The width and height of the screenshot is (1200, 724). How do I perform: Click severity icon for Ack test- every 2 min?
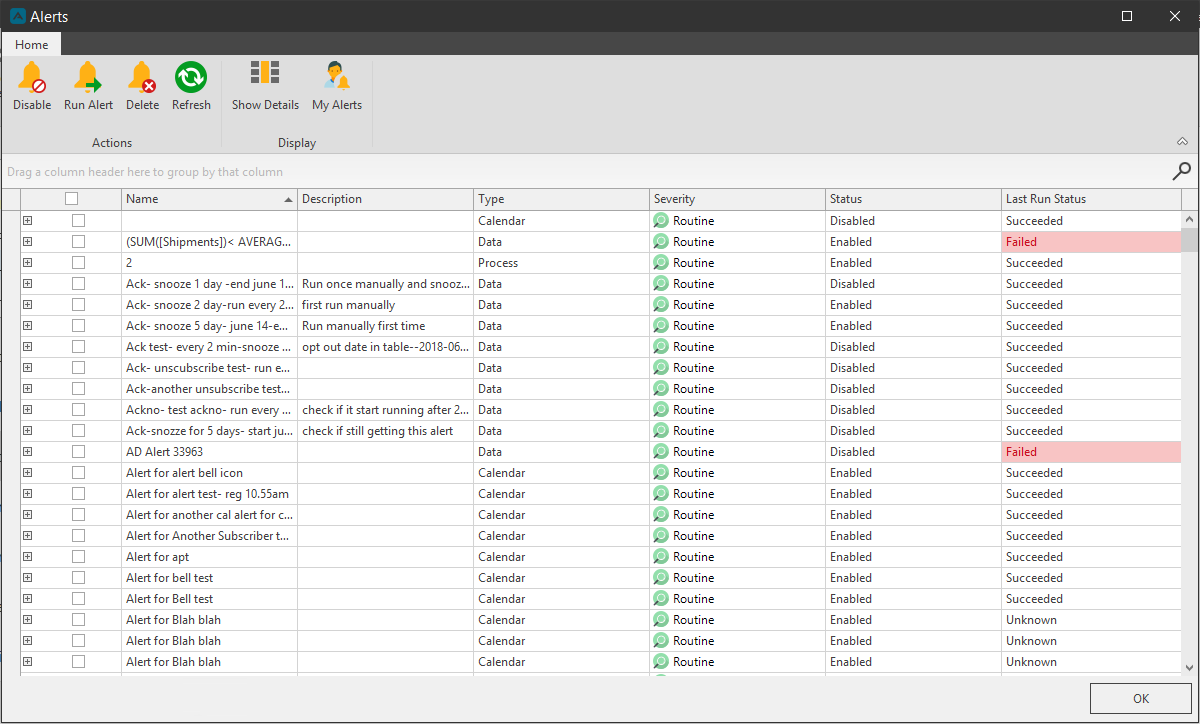(660, 347)
